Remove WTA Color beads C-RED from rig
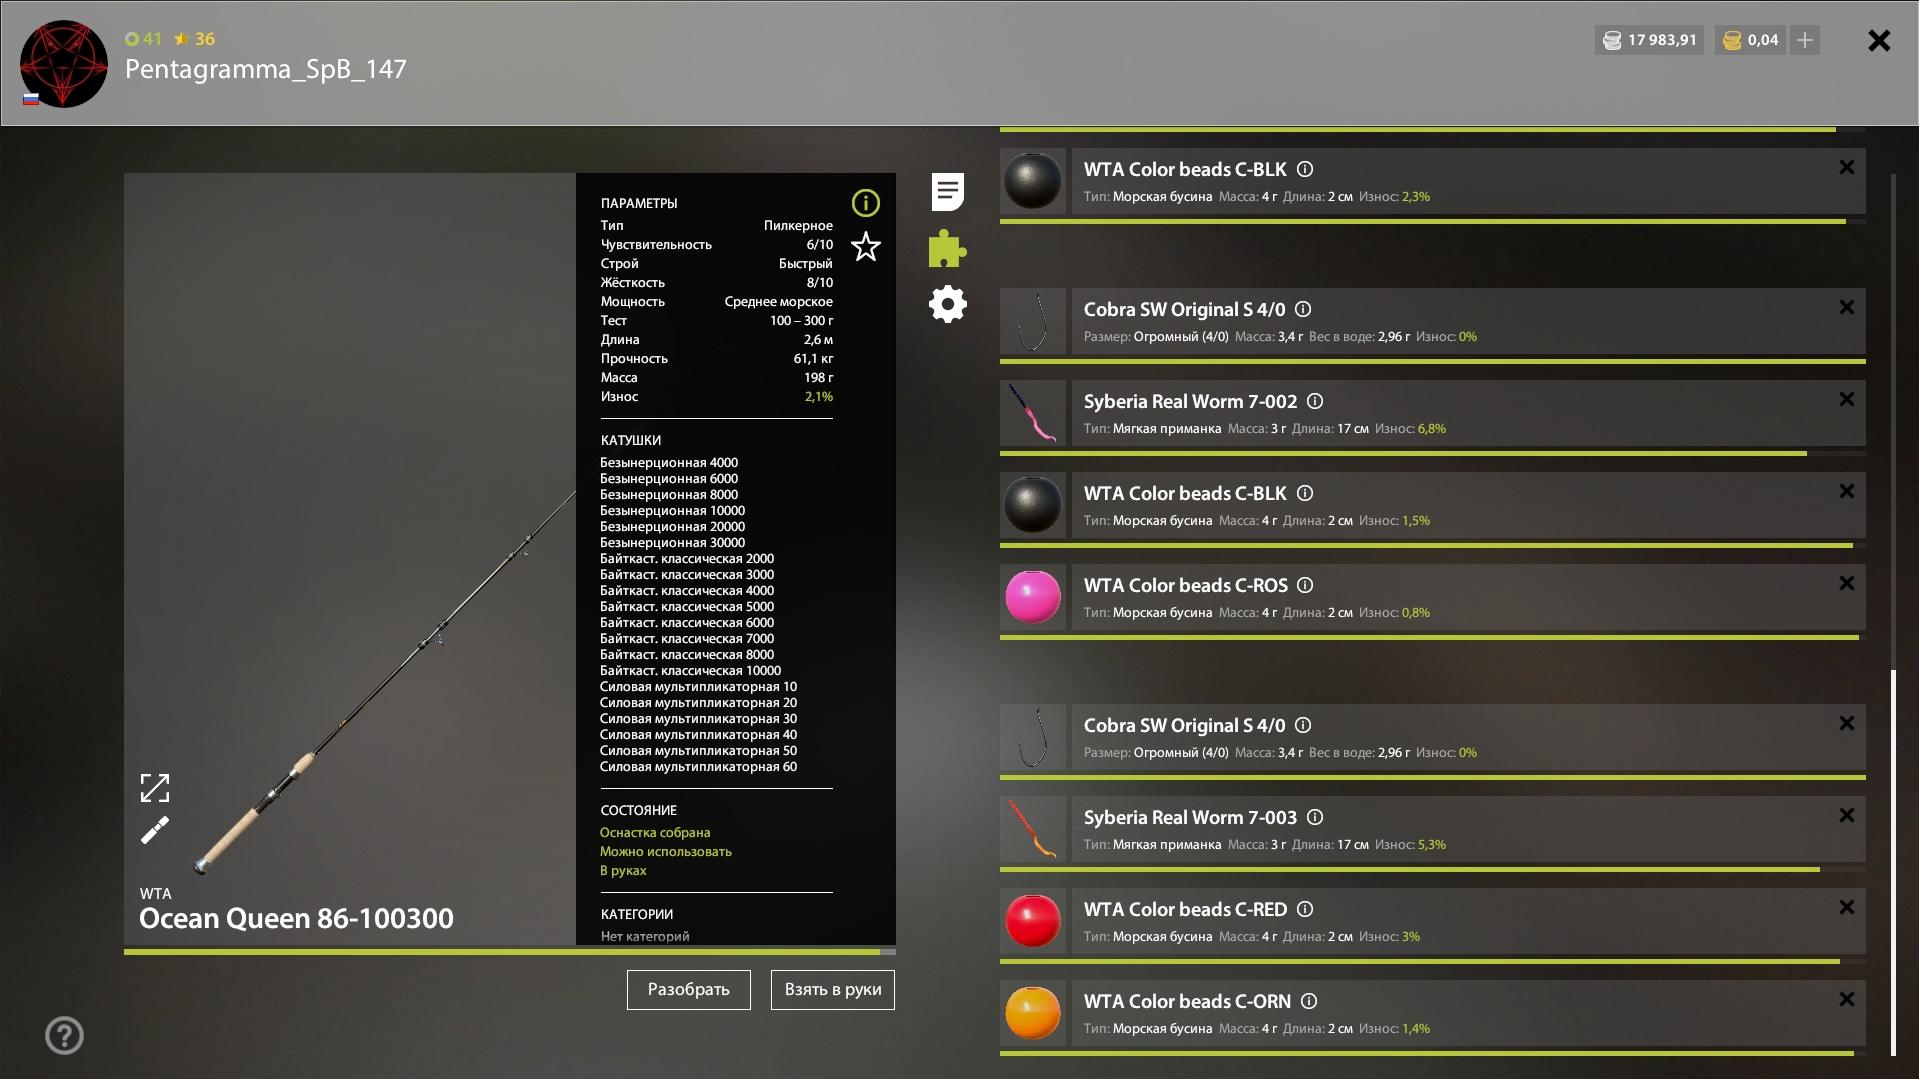The image size is (1919, 1079). [1846, 907]
